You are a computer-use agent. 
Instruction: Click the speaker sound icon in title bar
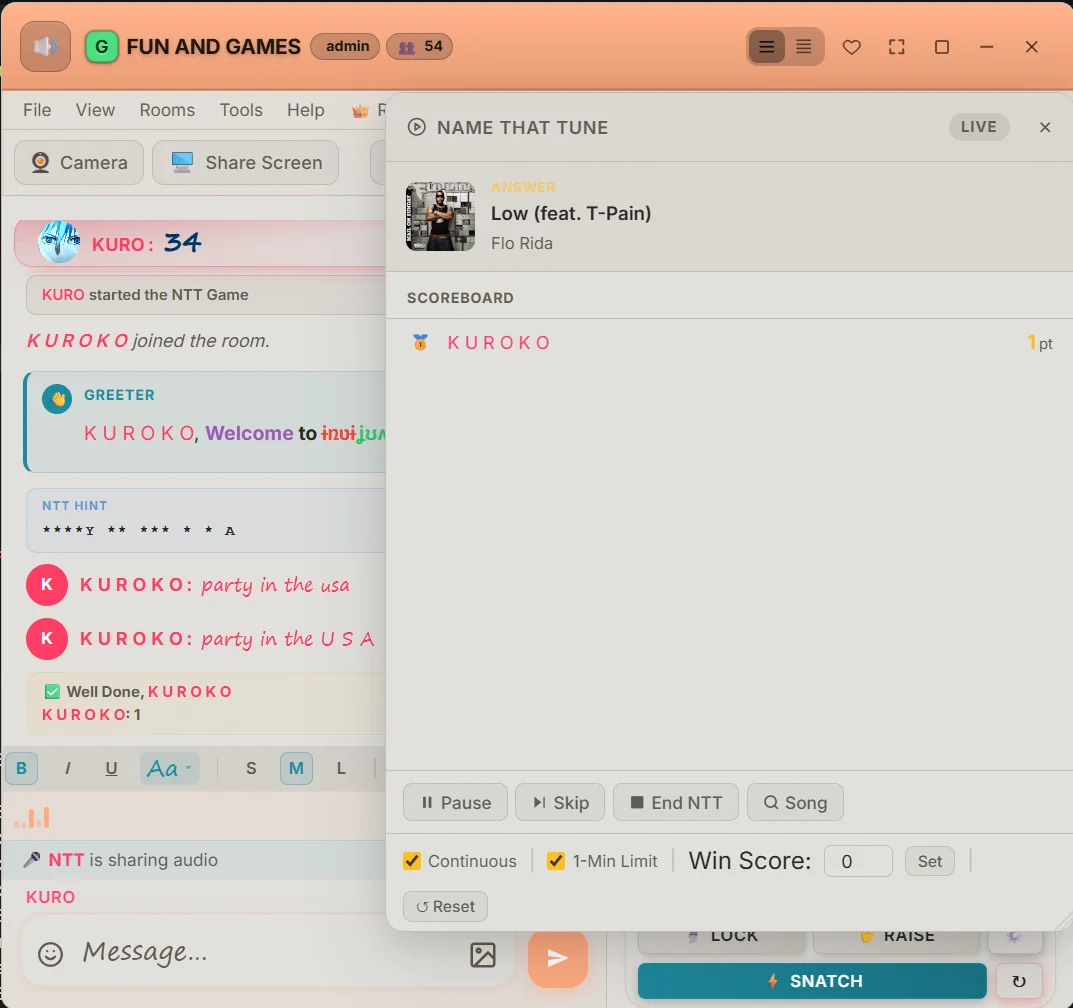(45, 47)
